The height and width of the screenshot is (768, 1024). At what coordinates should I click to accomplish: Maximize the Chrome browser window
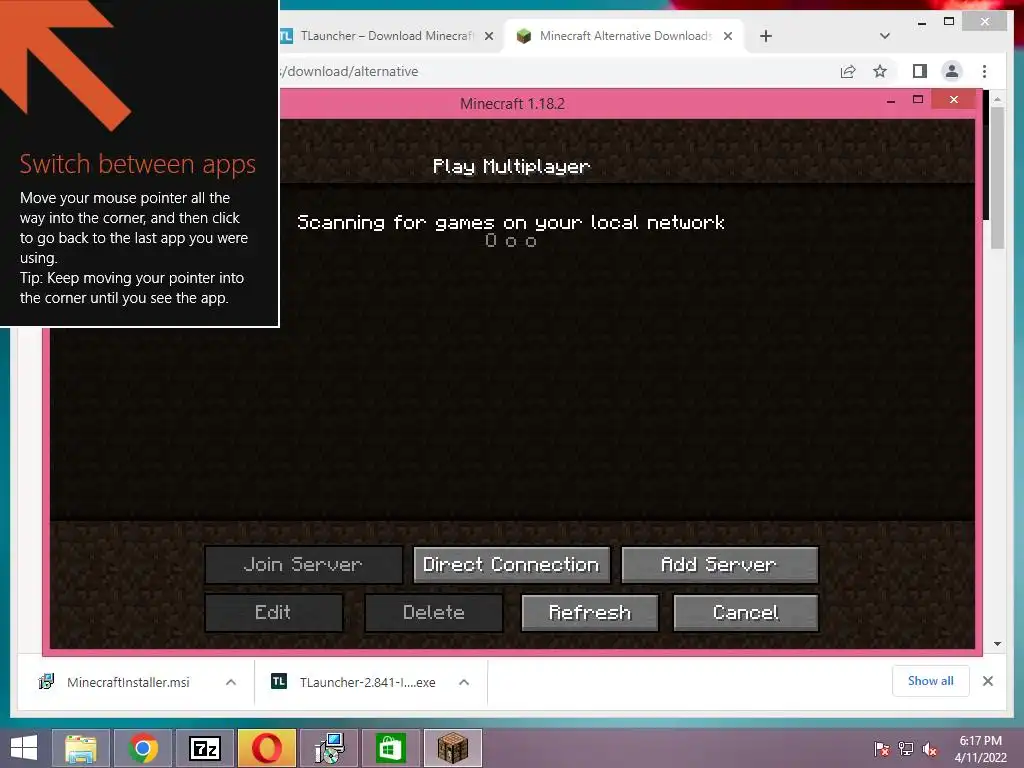(x=949, y=22)
